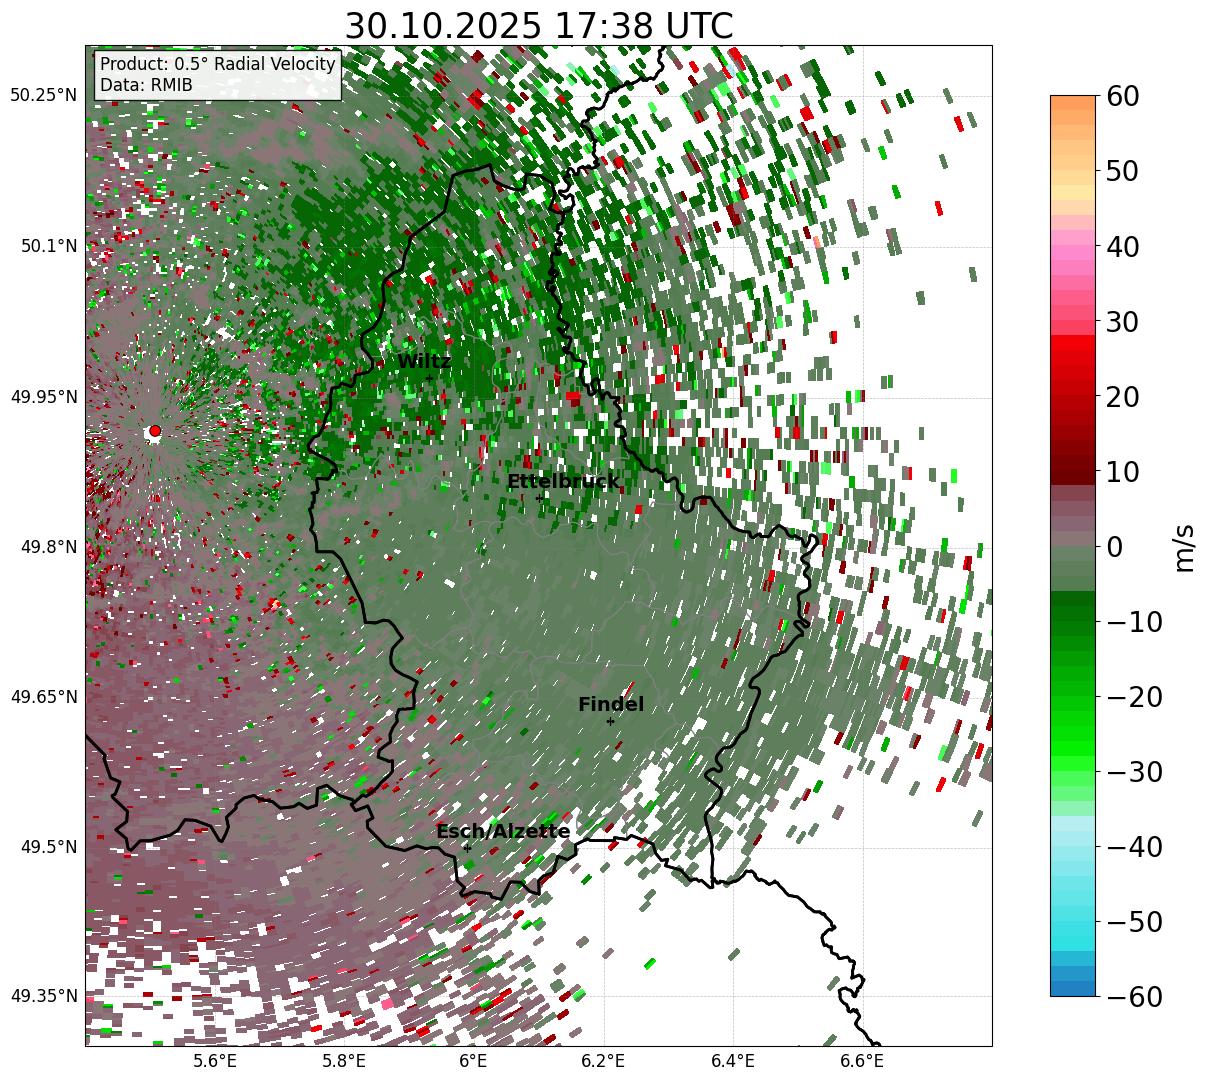Click the −60 colorbar tick label

[1134, 996]
